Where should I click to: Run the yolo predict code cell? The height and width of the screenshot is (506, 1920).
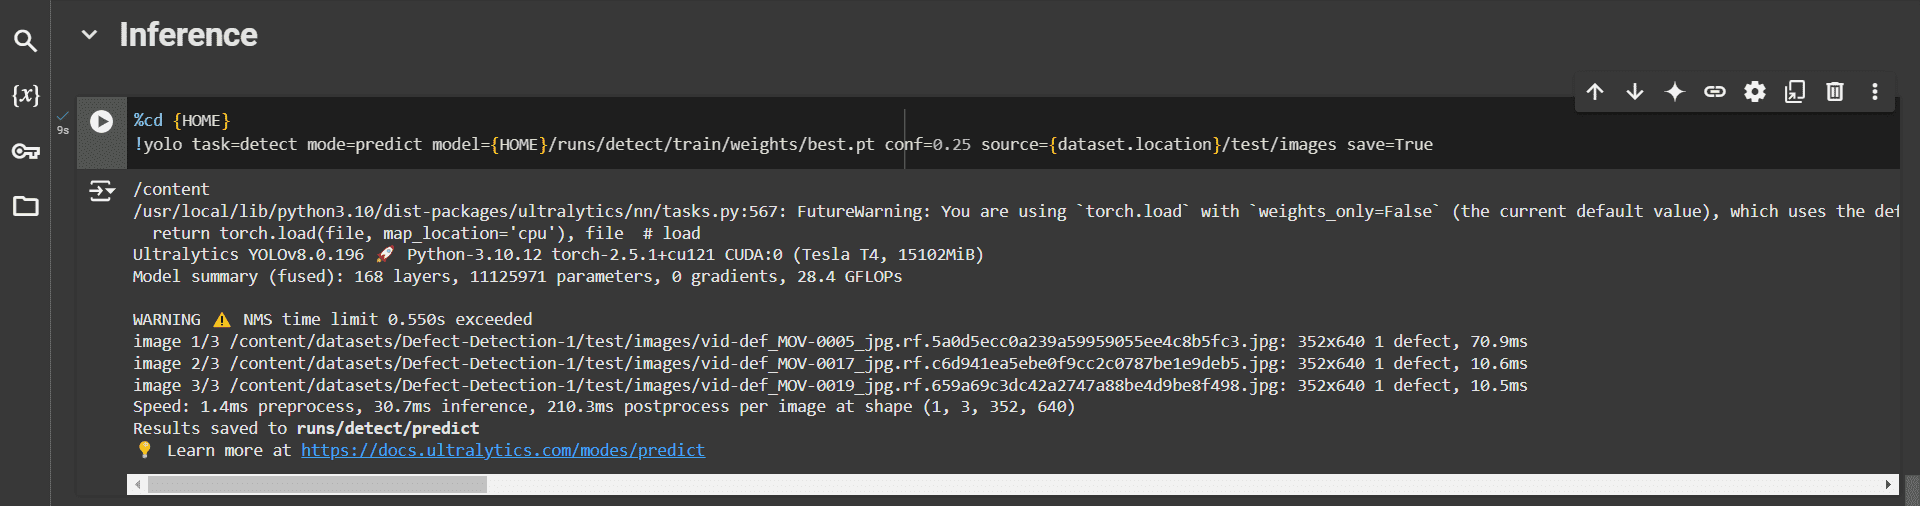(101, 121)
